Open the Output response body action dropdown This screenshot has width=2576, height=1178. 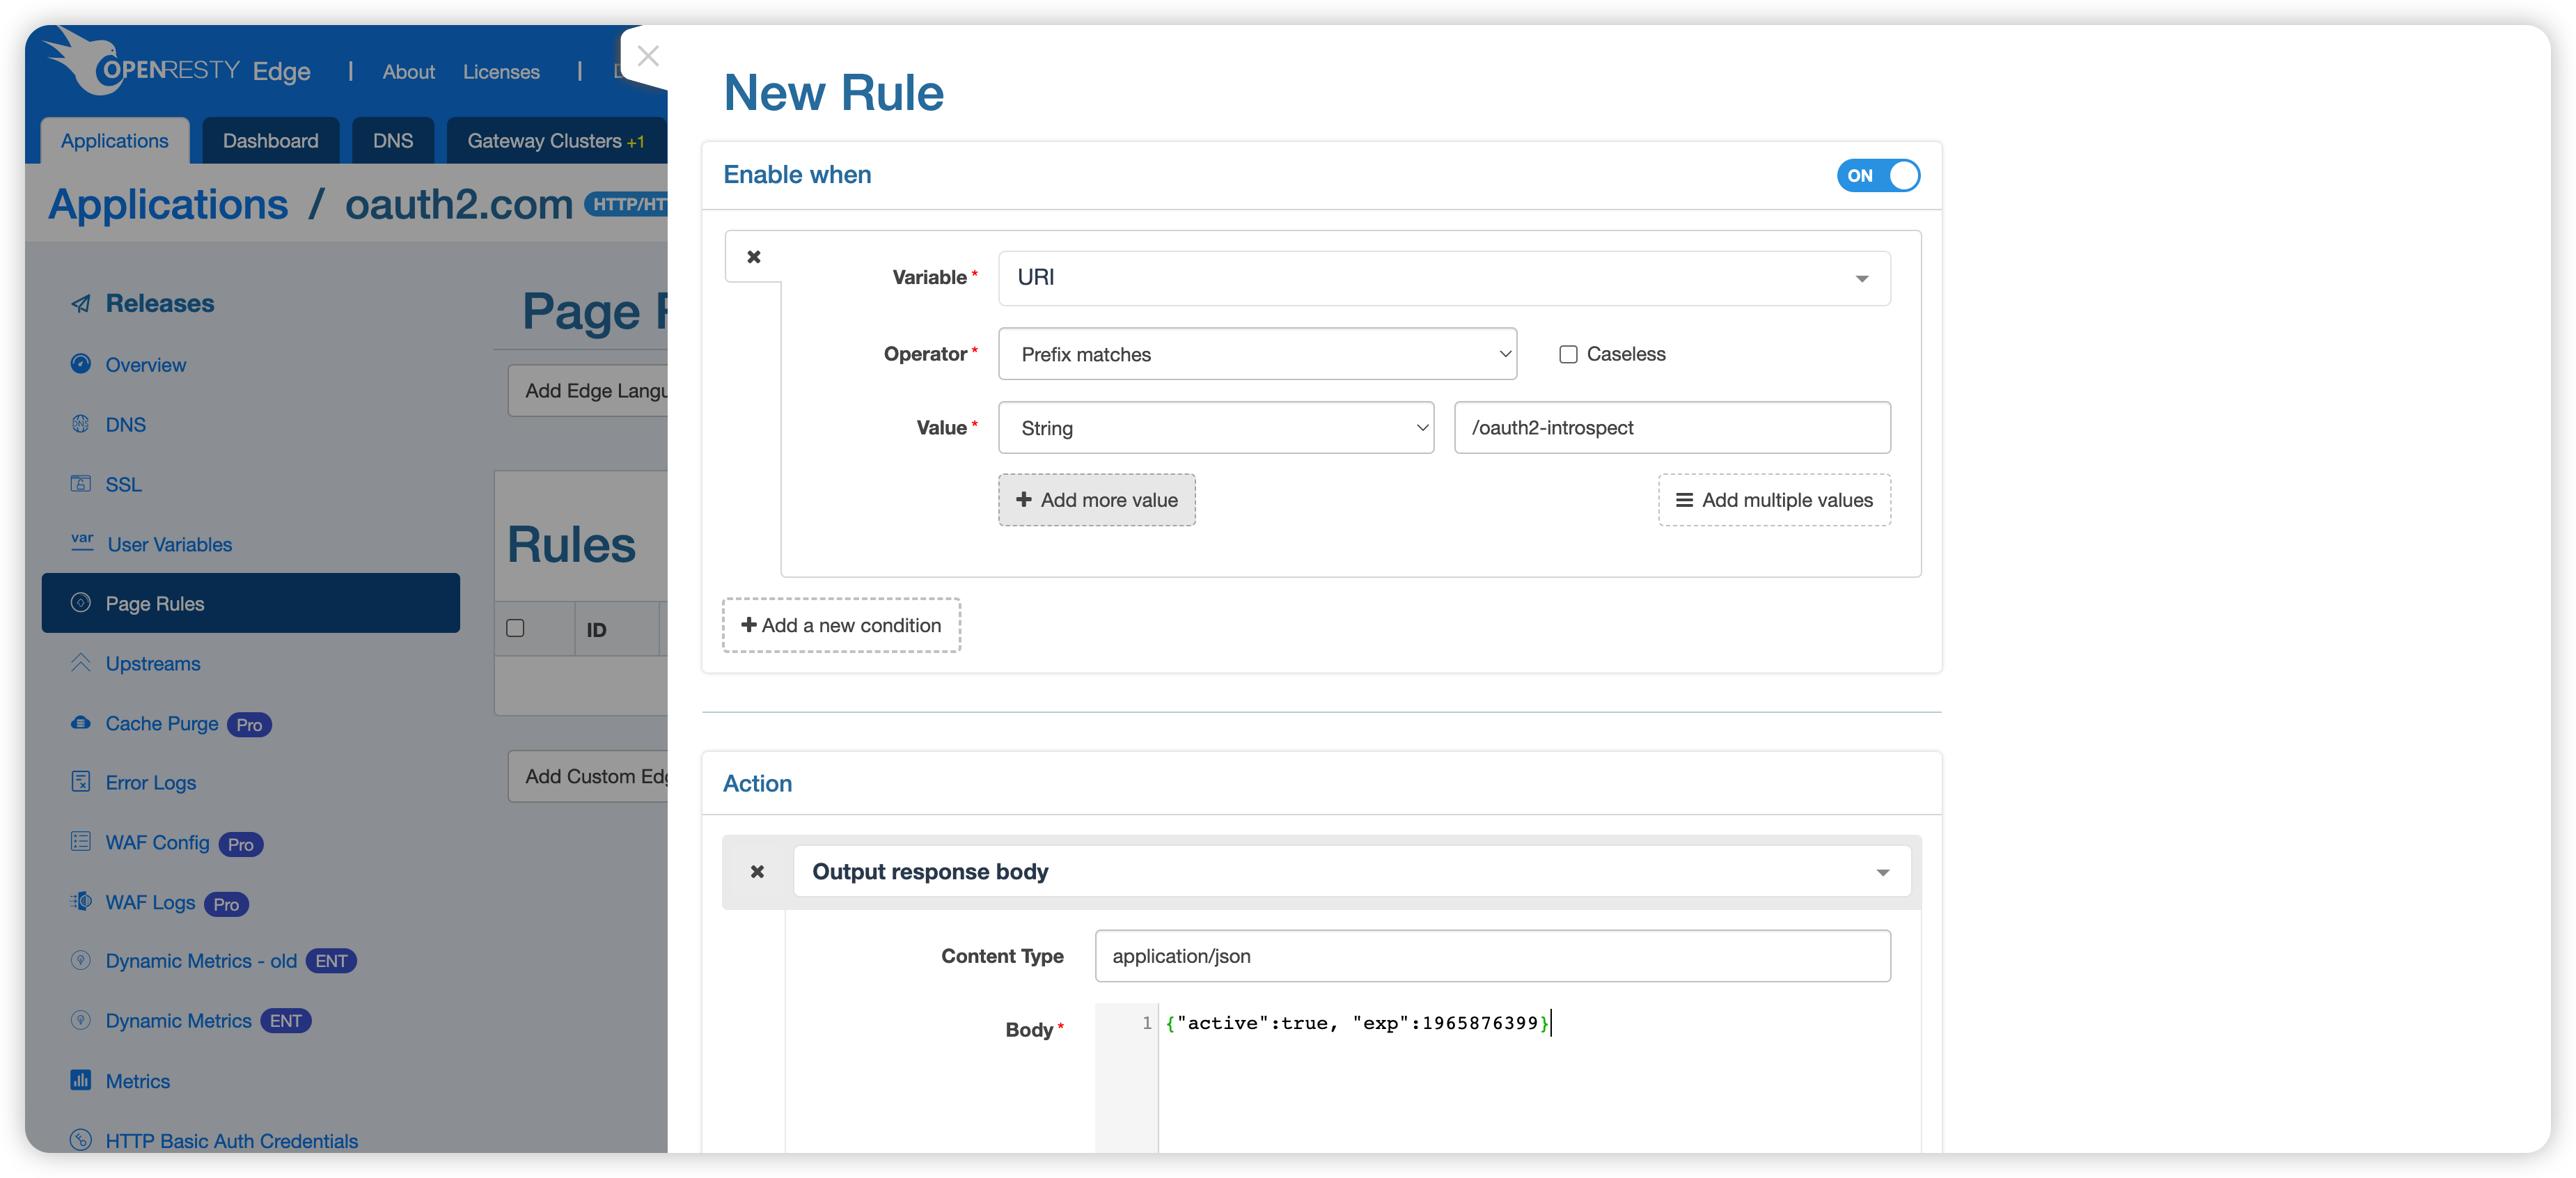click(1352, 872)
